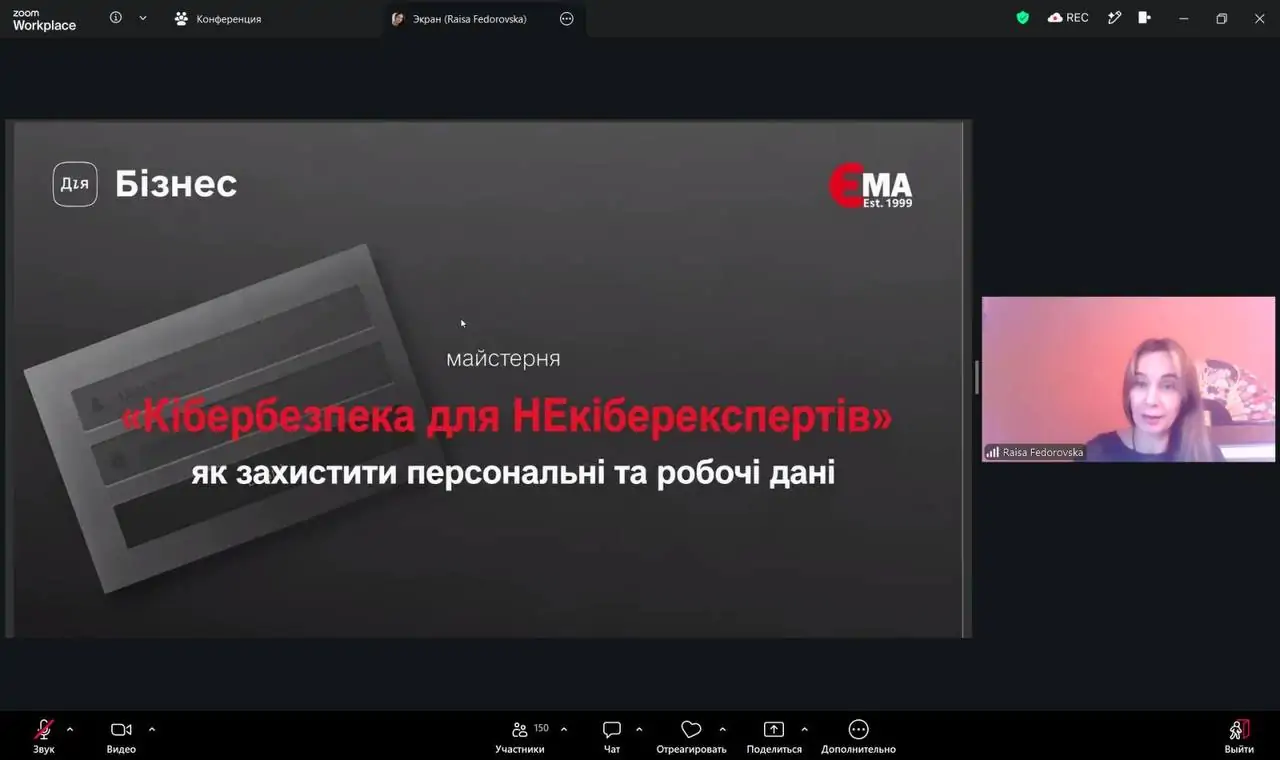Viewport: 1280px width, 760px height.
Task: Click the Zoom Workplace logo
Action: pos(44,20)
